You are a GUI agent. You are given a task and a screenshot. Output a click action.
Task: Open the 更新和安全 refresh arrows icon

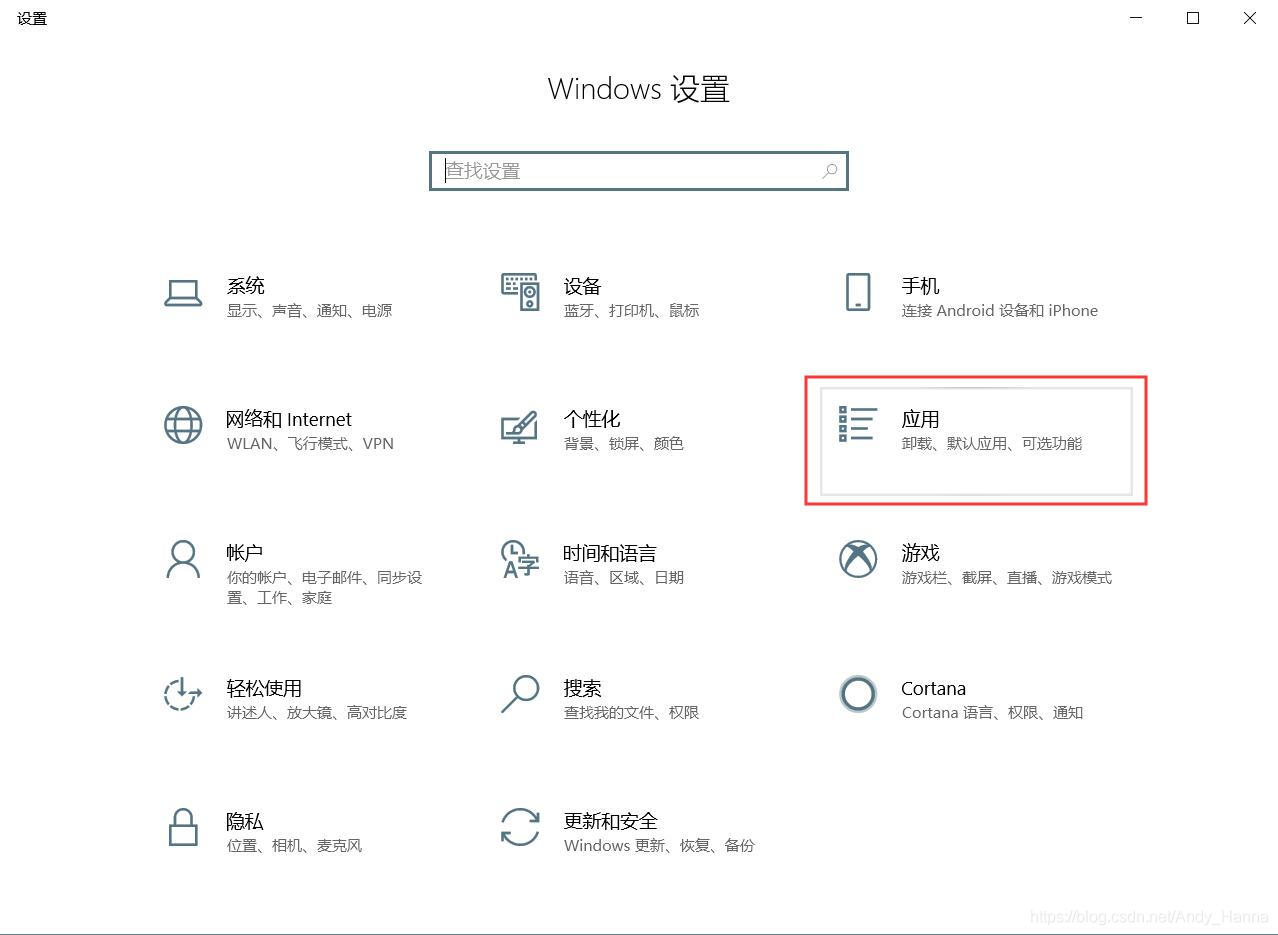[520, 828]
